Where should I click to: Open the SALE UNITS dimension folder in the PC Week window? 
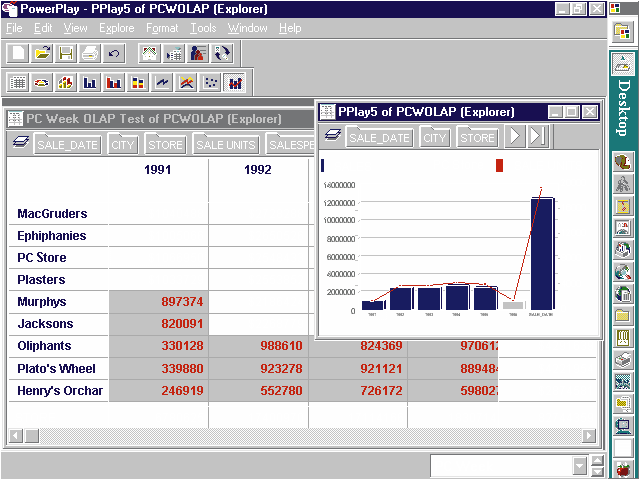(x=226, y=144)
